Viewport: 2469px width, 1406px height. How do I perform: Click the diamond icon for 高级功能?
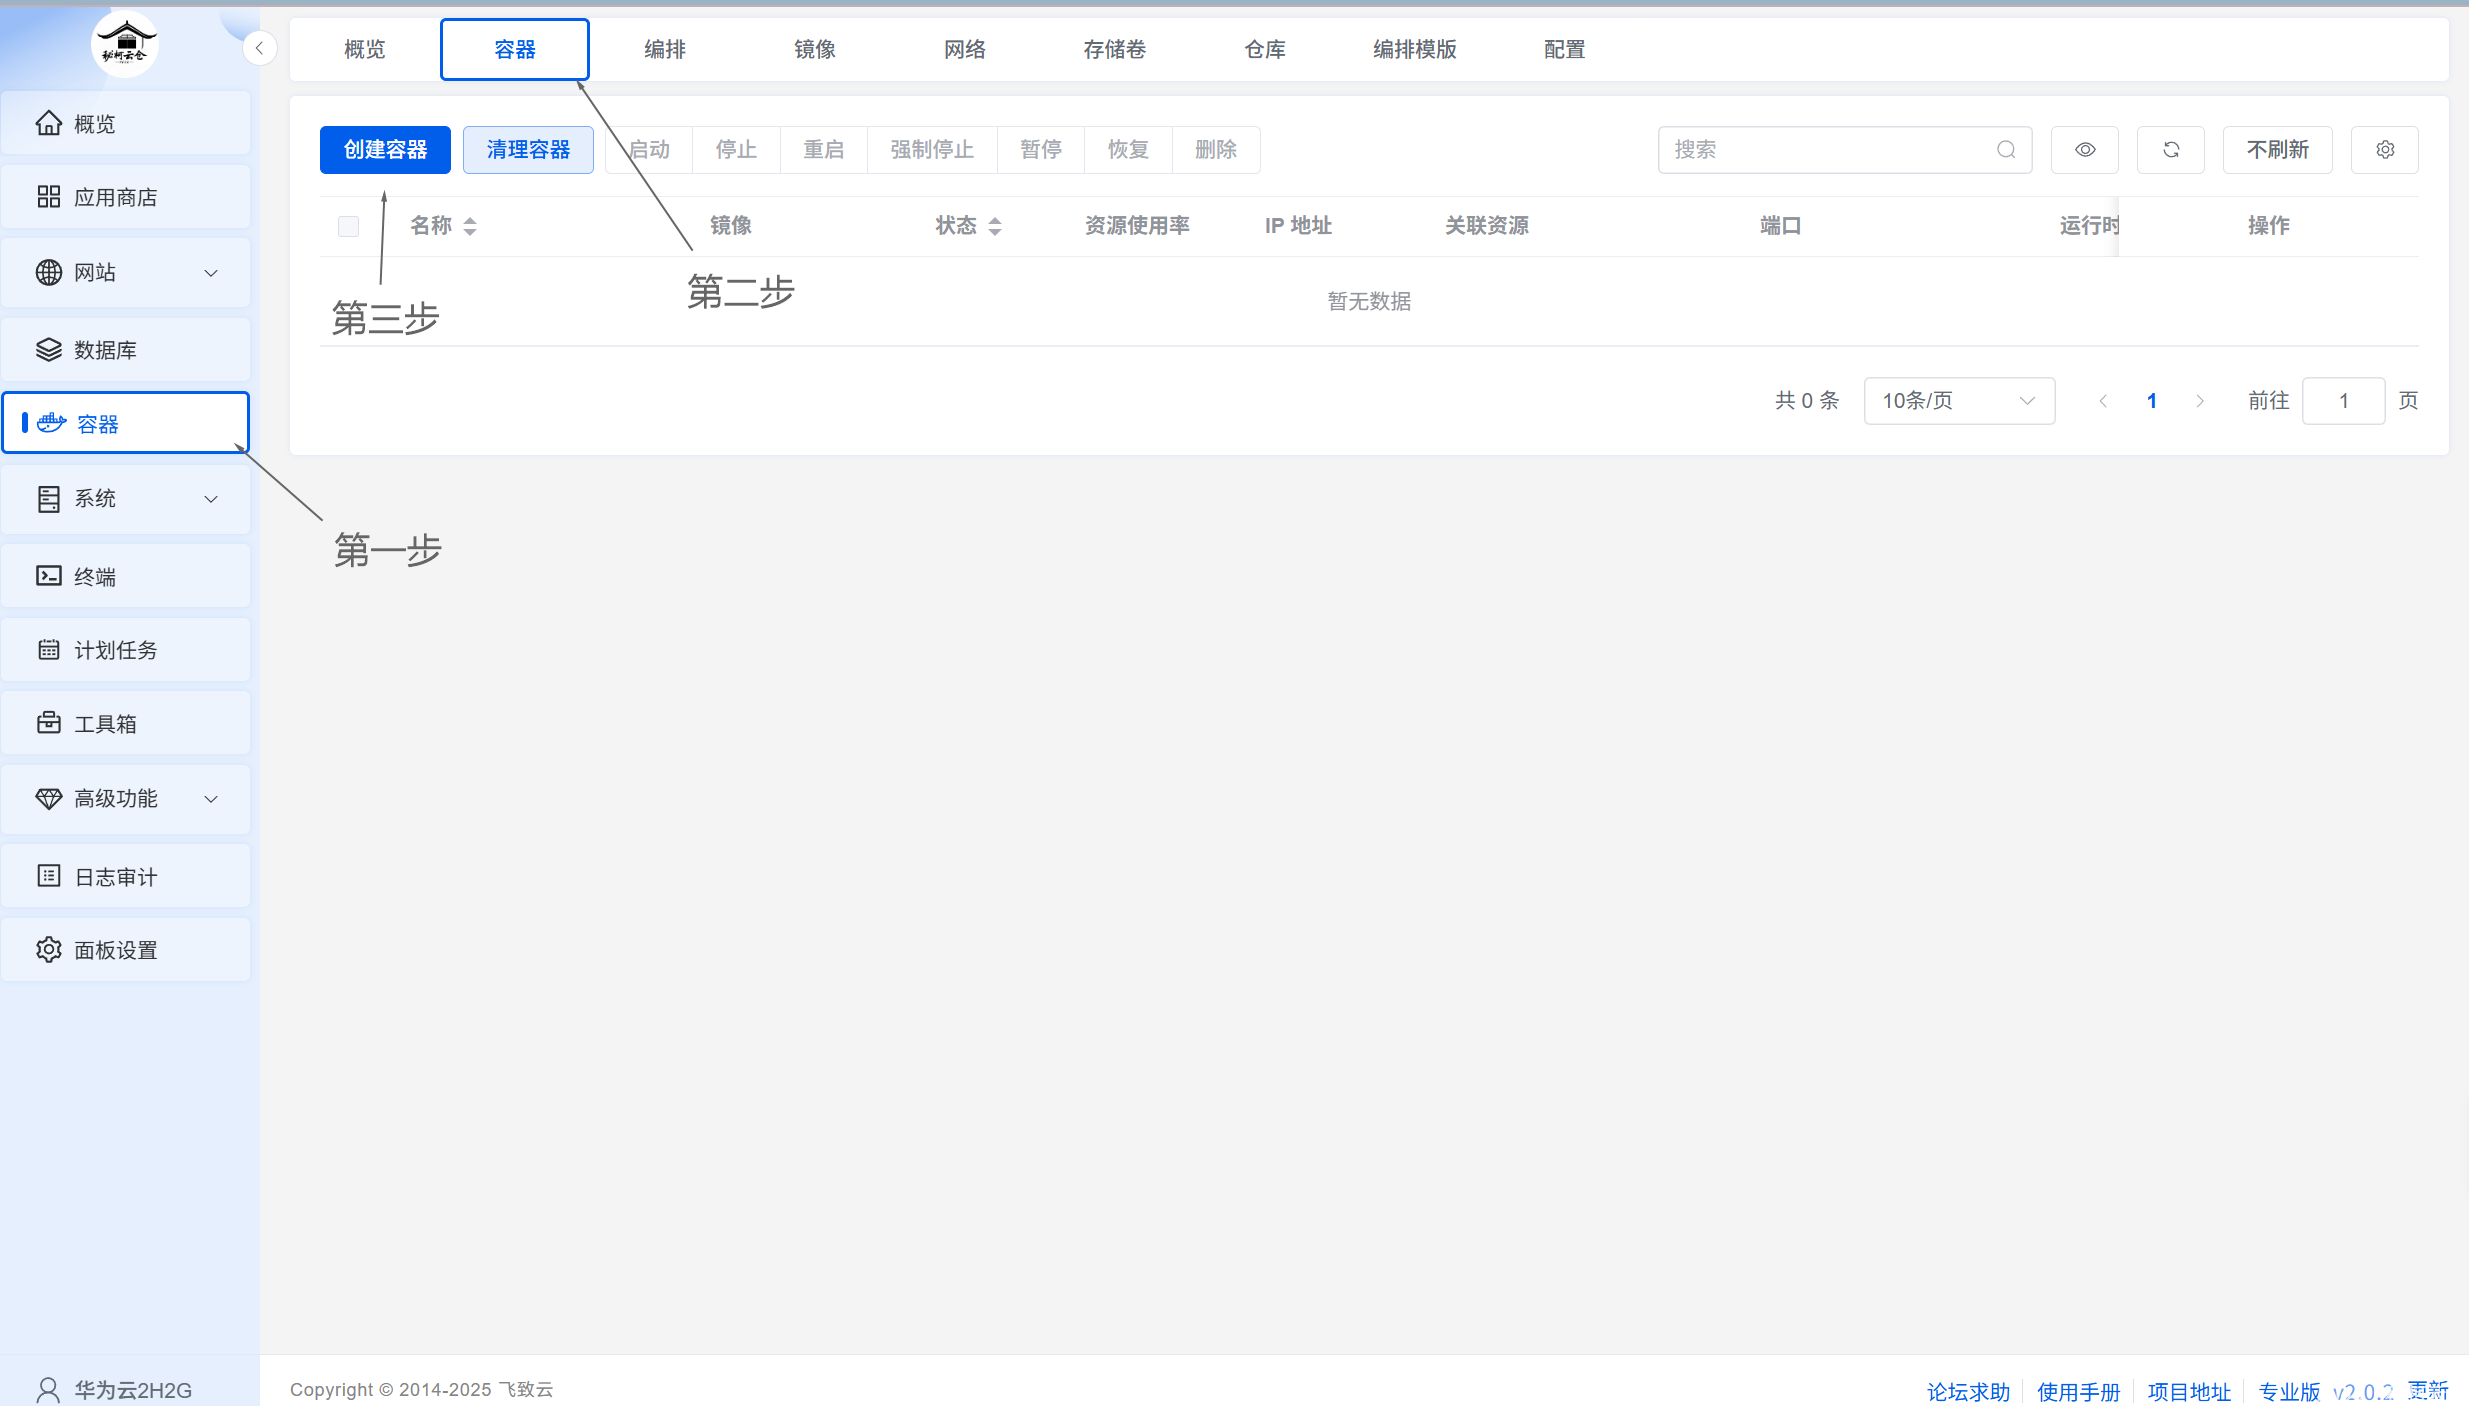point(48,798)
